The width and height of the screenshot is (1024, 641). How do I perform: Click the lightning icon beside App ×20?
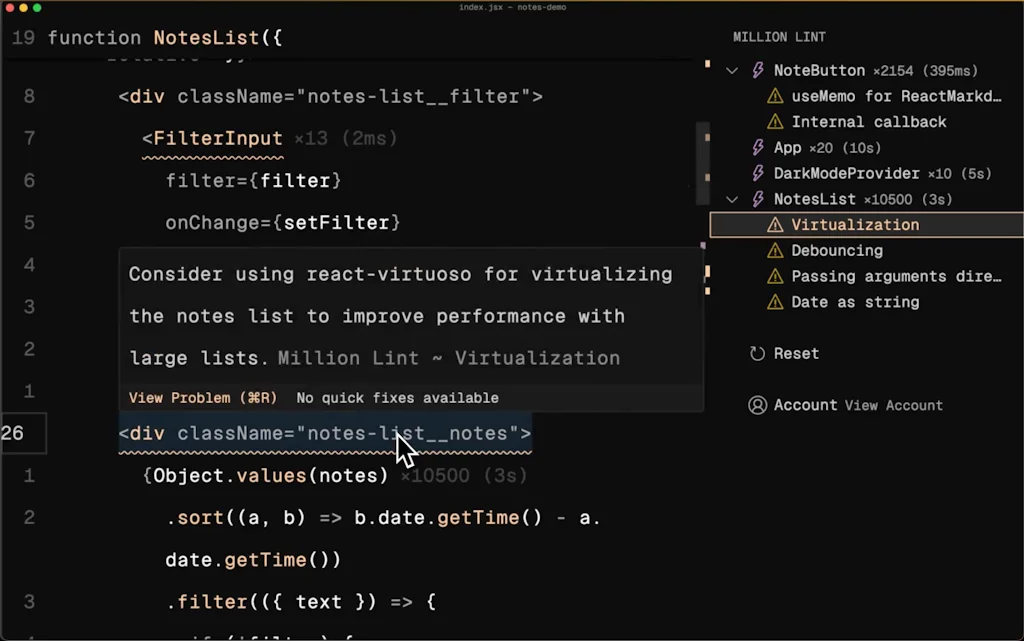(757, 147)
